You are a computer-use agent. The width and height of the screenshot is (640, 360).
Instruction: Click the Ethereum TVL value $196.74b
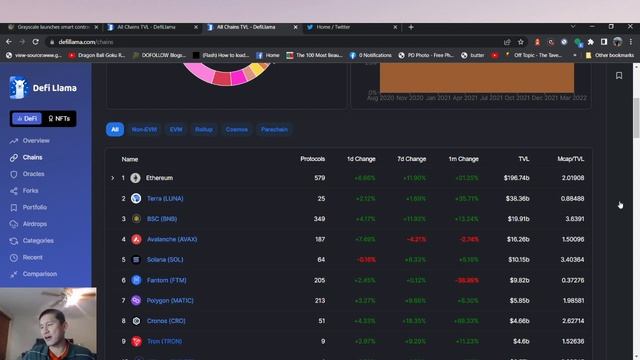[516, 178]
